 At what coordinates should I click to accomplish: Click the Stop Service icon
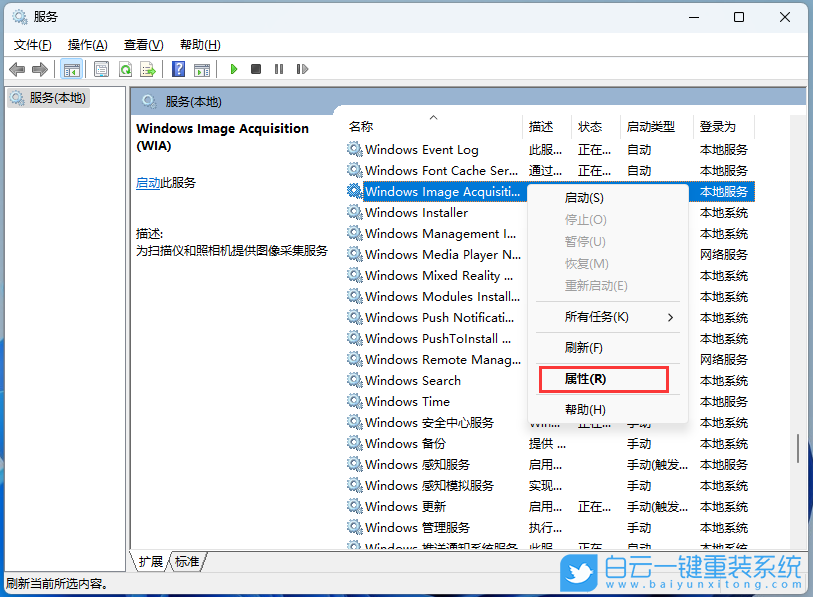pyautogui.click(x=256, y=69)
